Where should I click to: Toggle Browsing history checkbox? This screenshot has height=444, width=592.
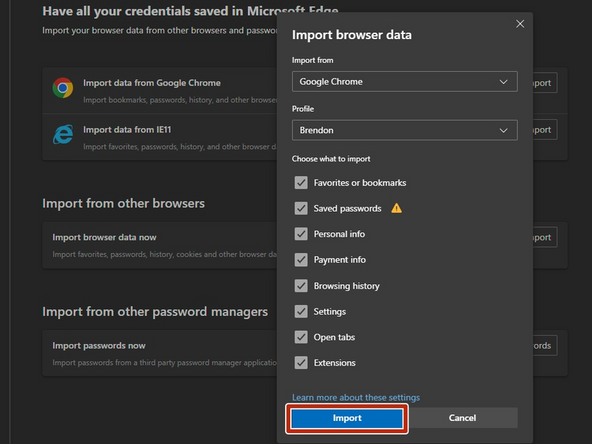coord(301,286)
